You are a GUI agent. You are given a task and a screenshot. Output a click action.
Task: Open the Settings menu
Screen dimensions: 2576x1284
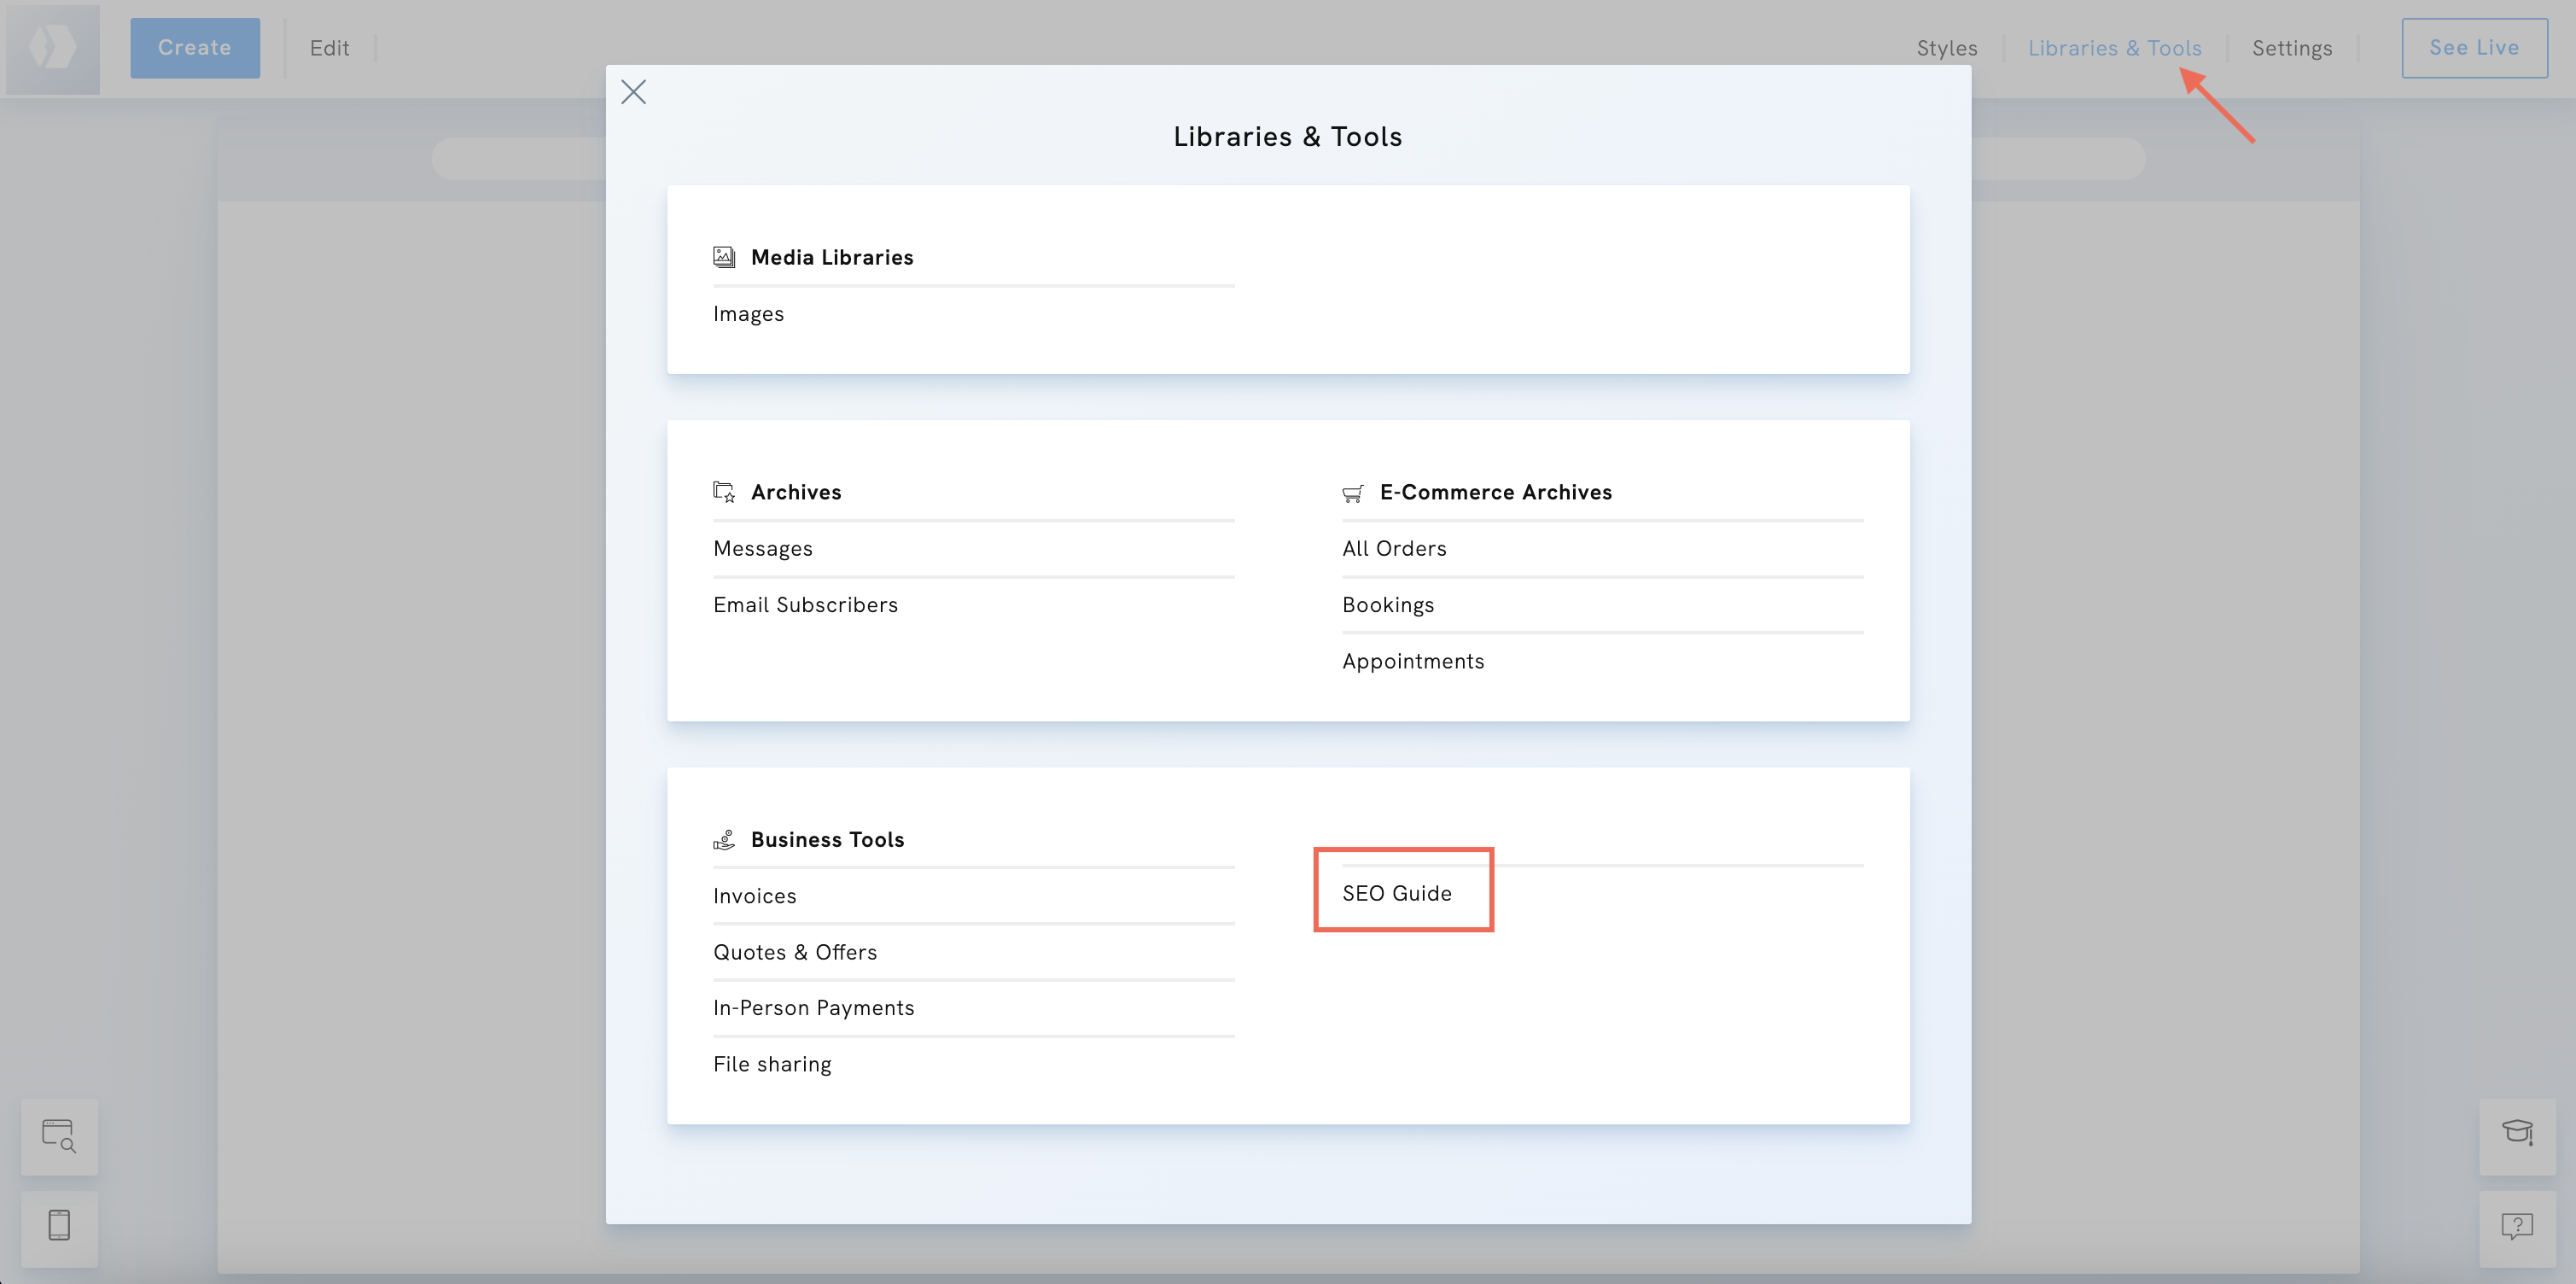2291,48
